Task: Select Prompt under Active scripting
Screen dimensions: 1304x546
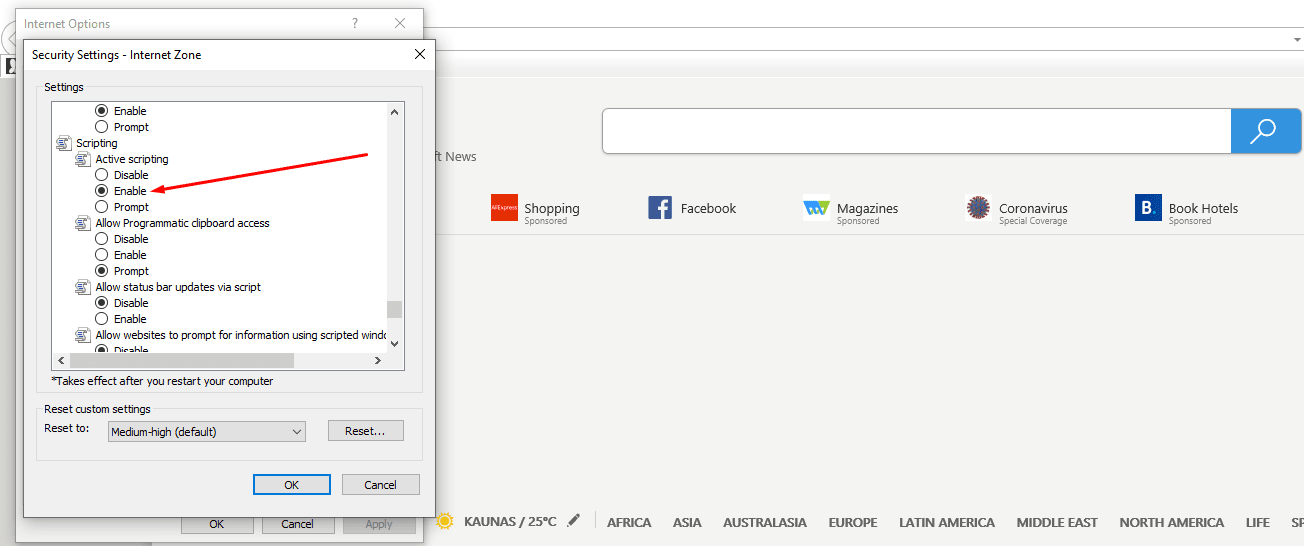Action: click(x=102, y=207)
